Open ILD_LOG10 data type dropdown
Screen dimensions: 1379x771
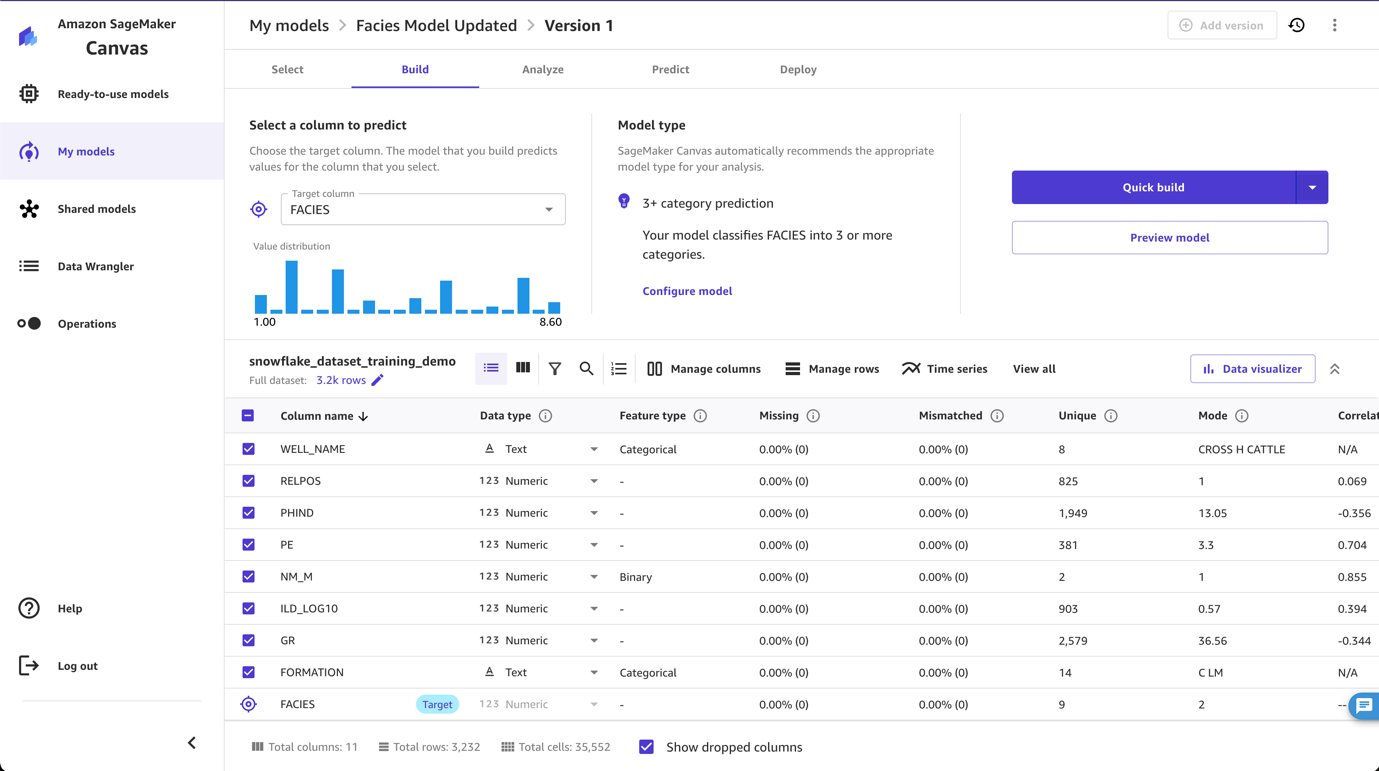594,609
